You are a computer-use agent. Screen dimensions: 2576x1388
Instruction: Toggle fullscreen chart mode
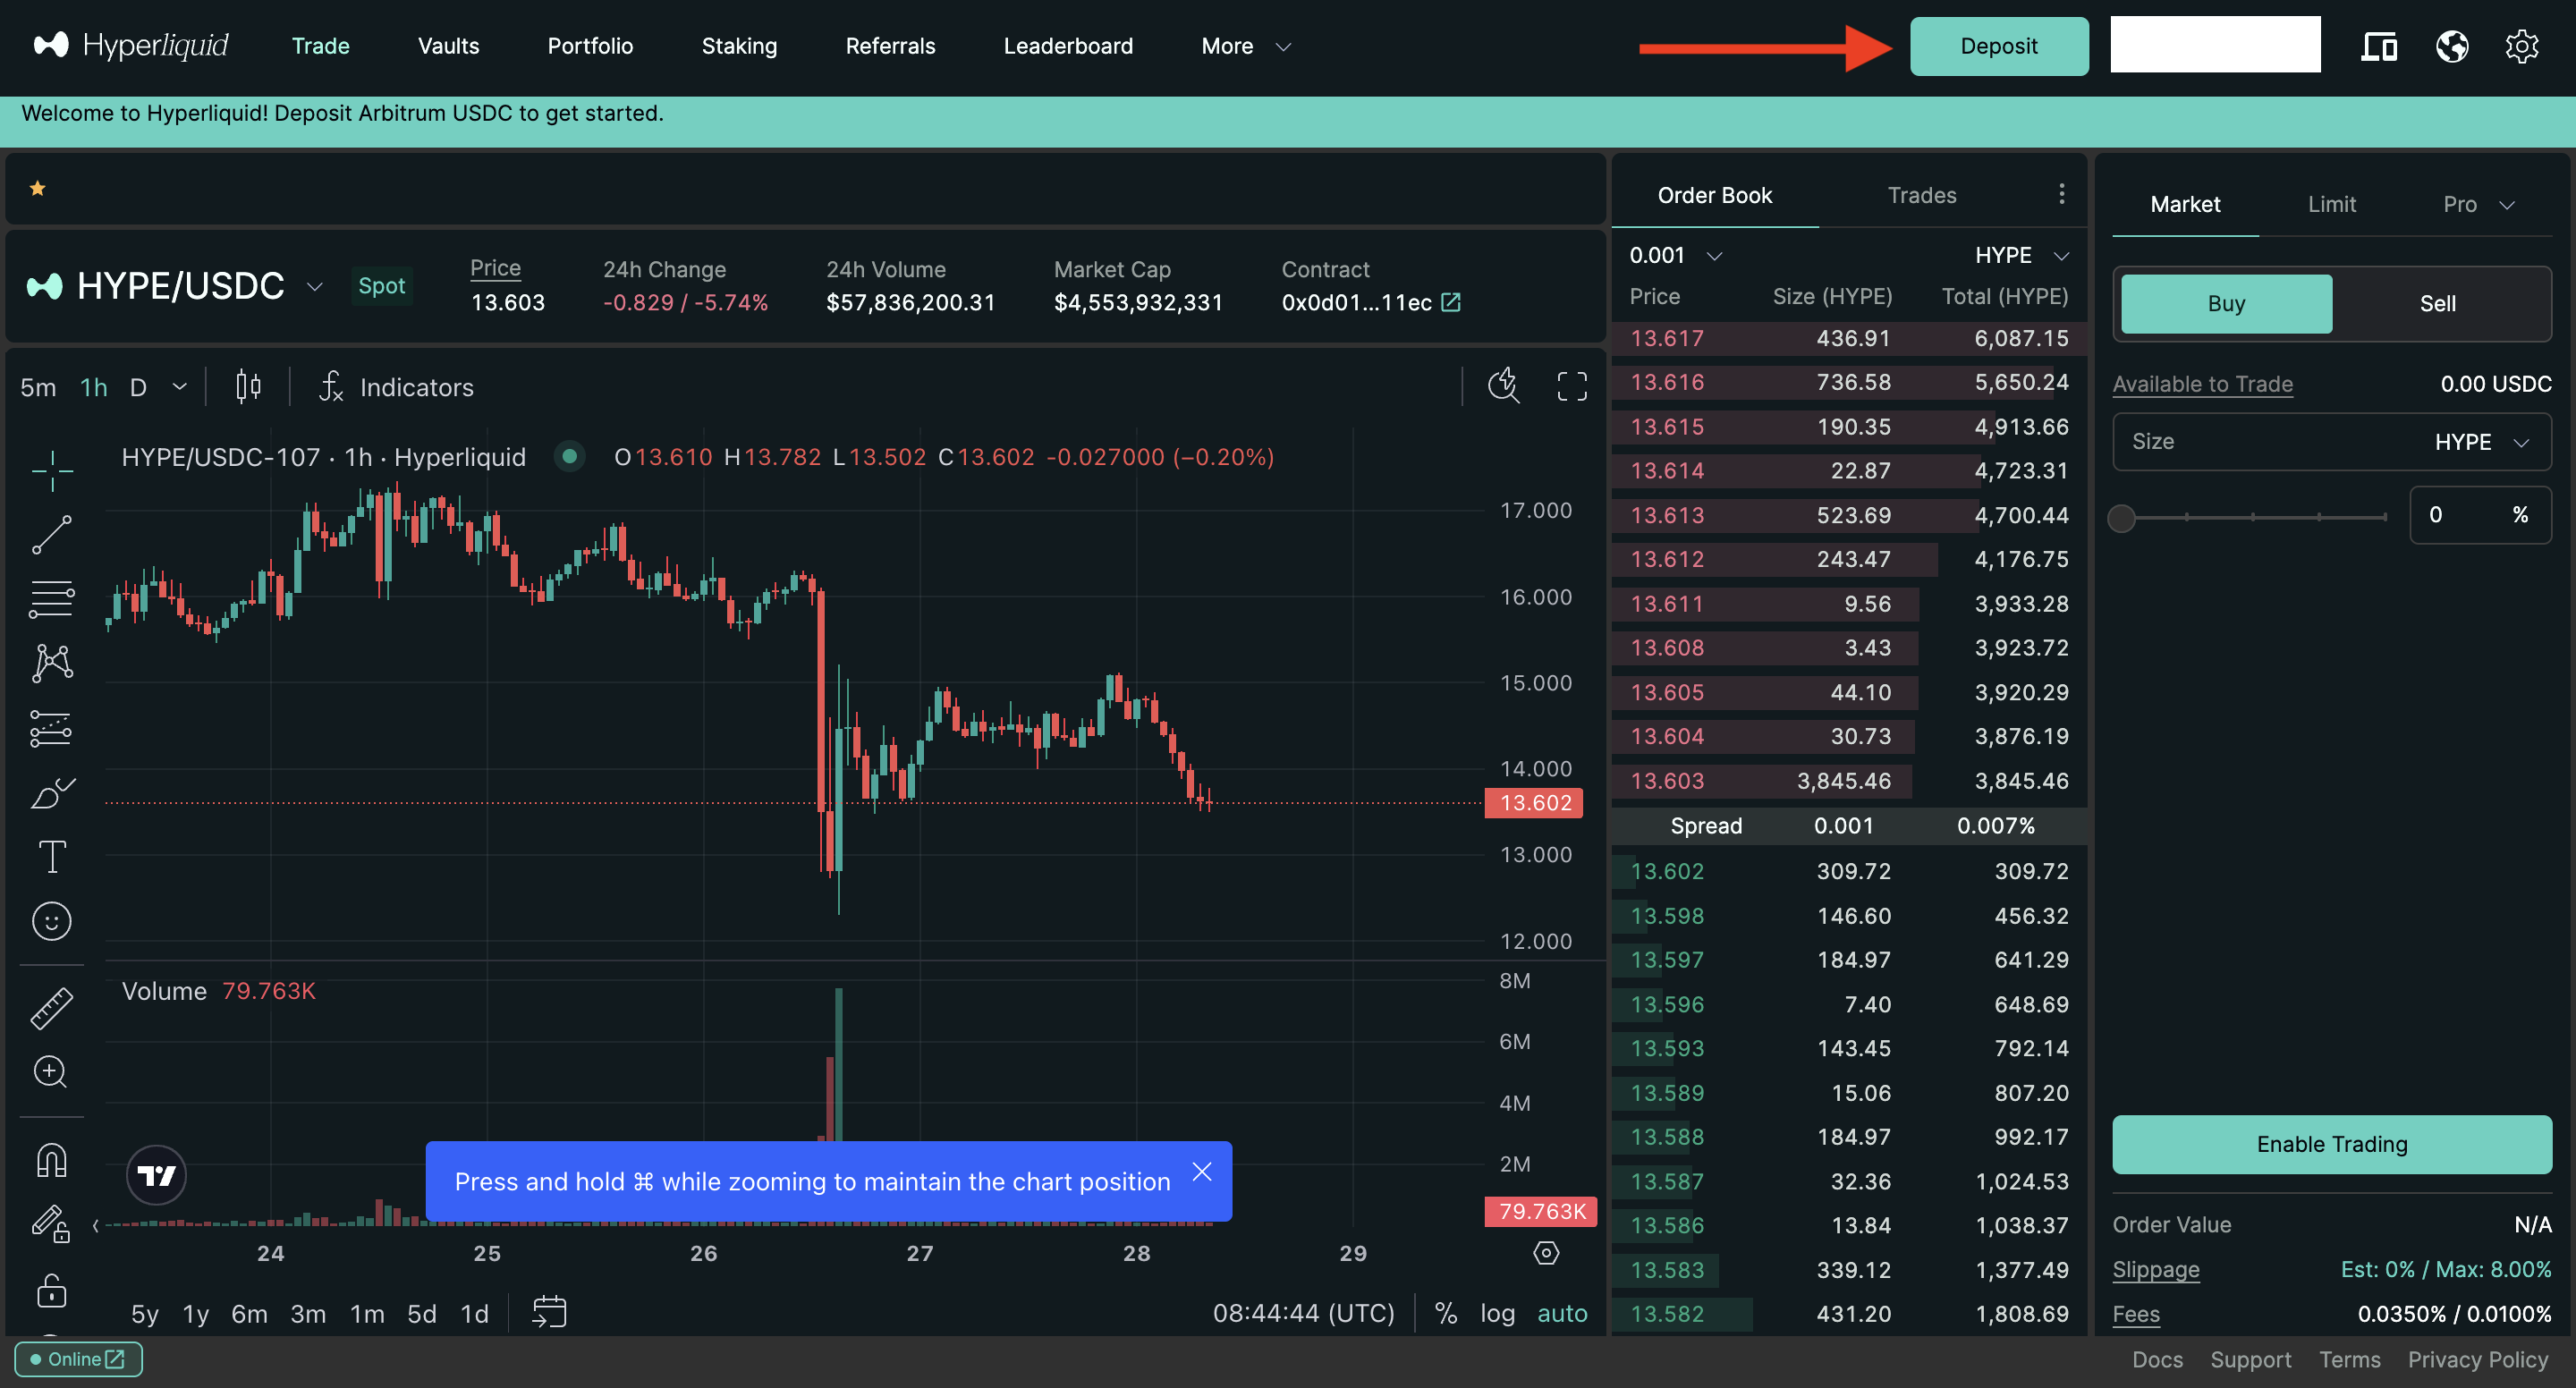tap(1572, 386)
